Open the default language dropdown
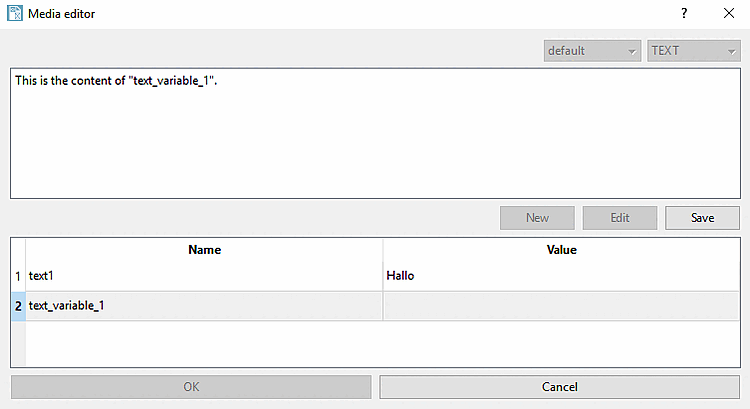The width and height of the screenshot is (750, 409). pos(592,51)
